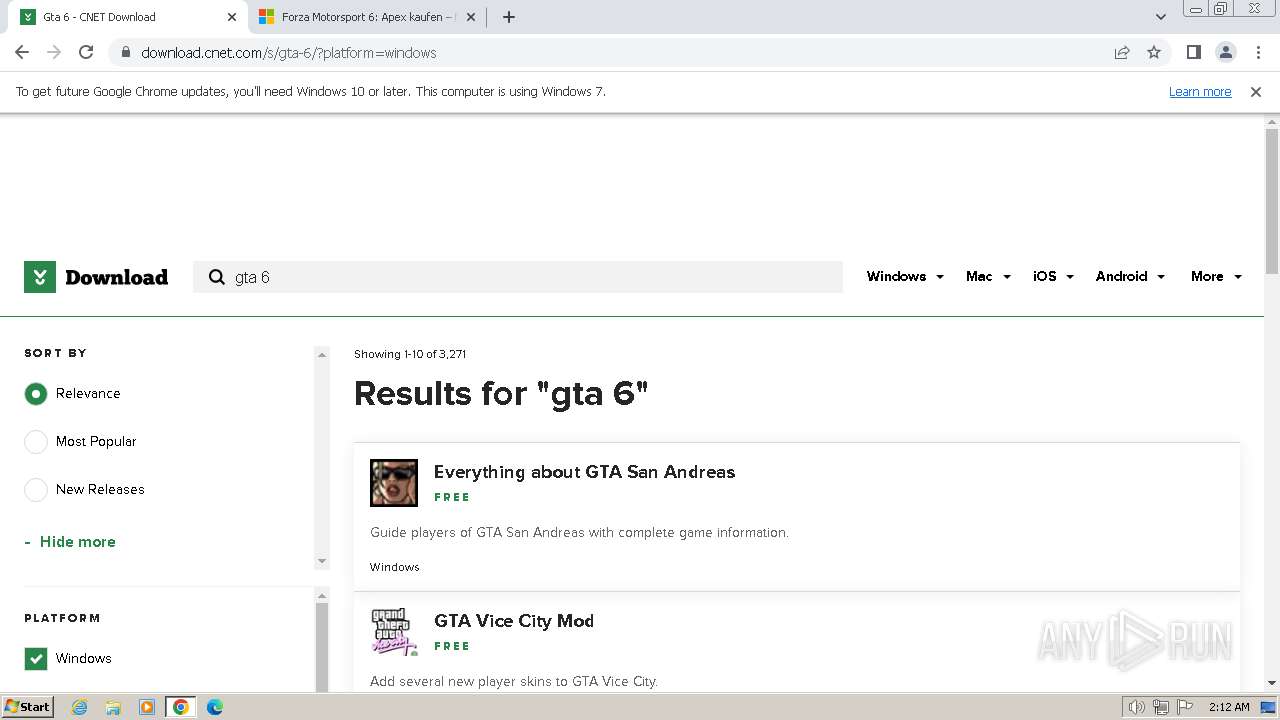Open a new tab with plus button
This screenshot has height=720, width=1280.
click(x=509, y=17)
